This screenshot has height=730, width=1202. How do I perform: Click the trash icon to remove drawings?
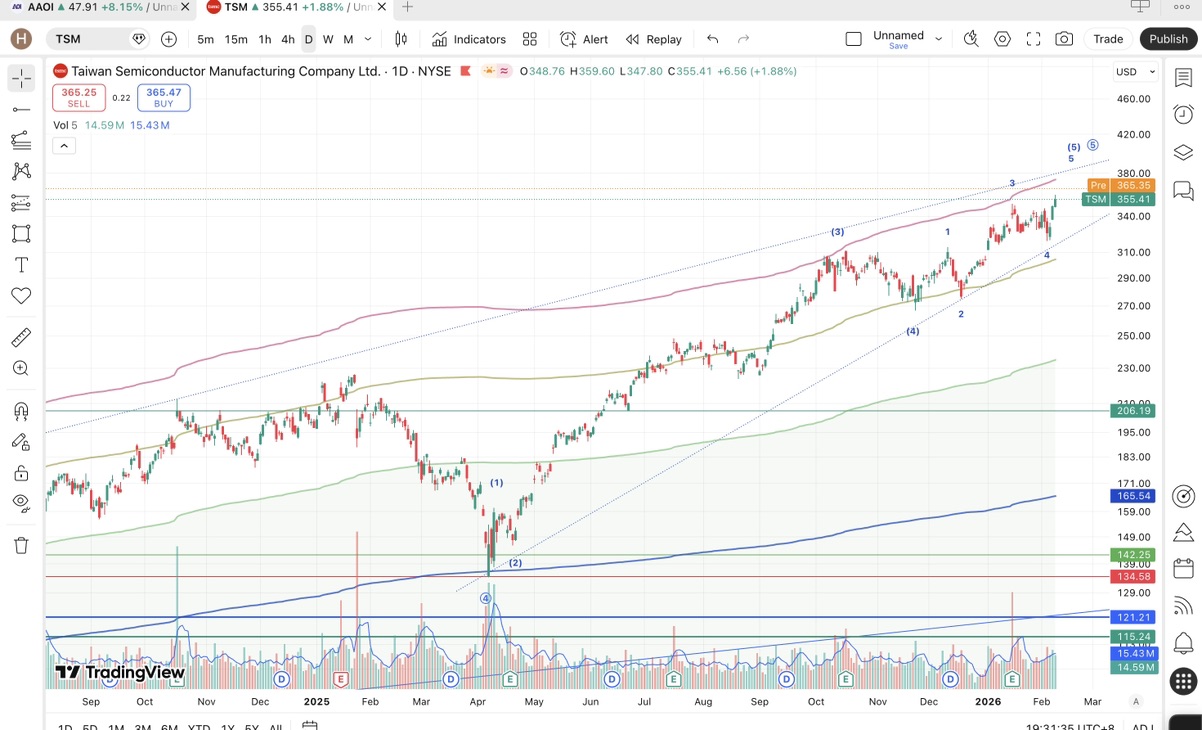(21, 545)
